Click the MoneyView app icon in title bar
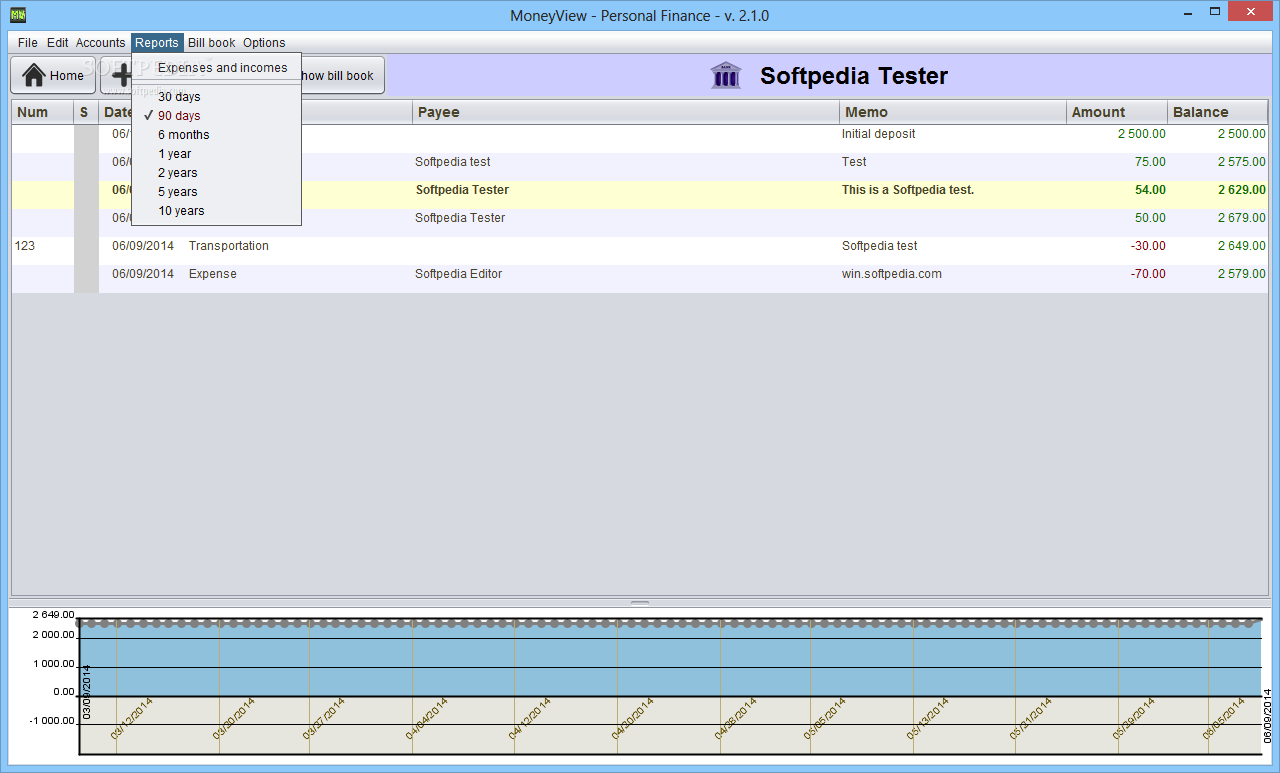 click(x=17, y=15)
